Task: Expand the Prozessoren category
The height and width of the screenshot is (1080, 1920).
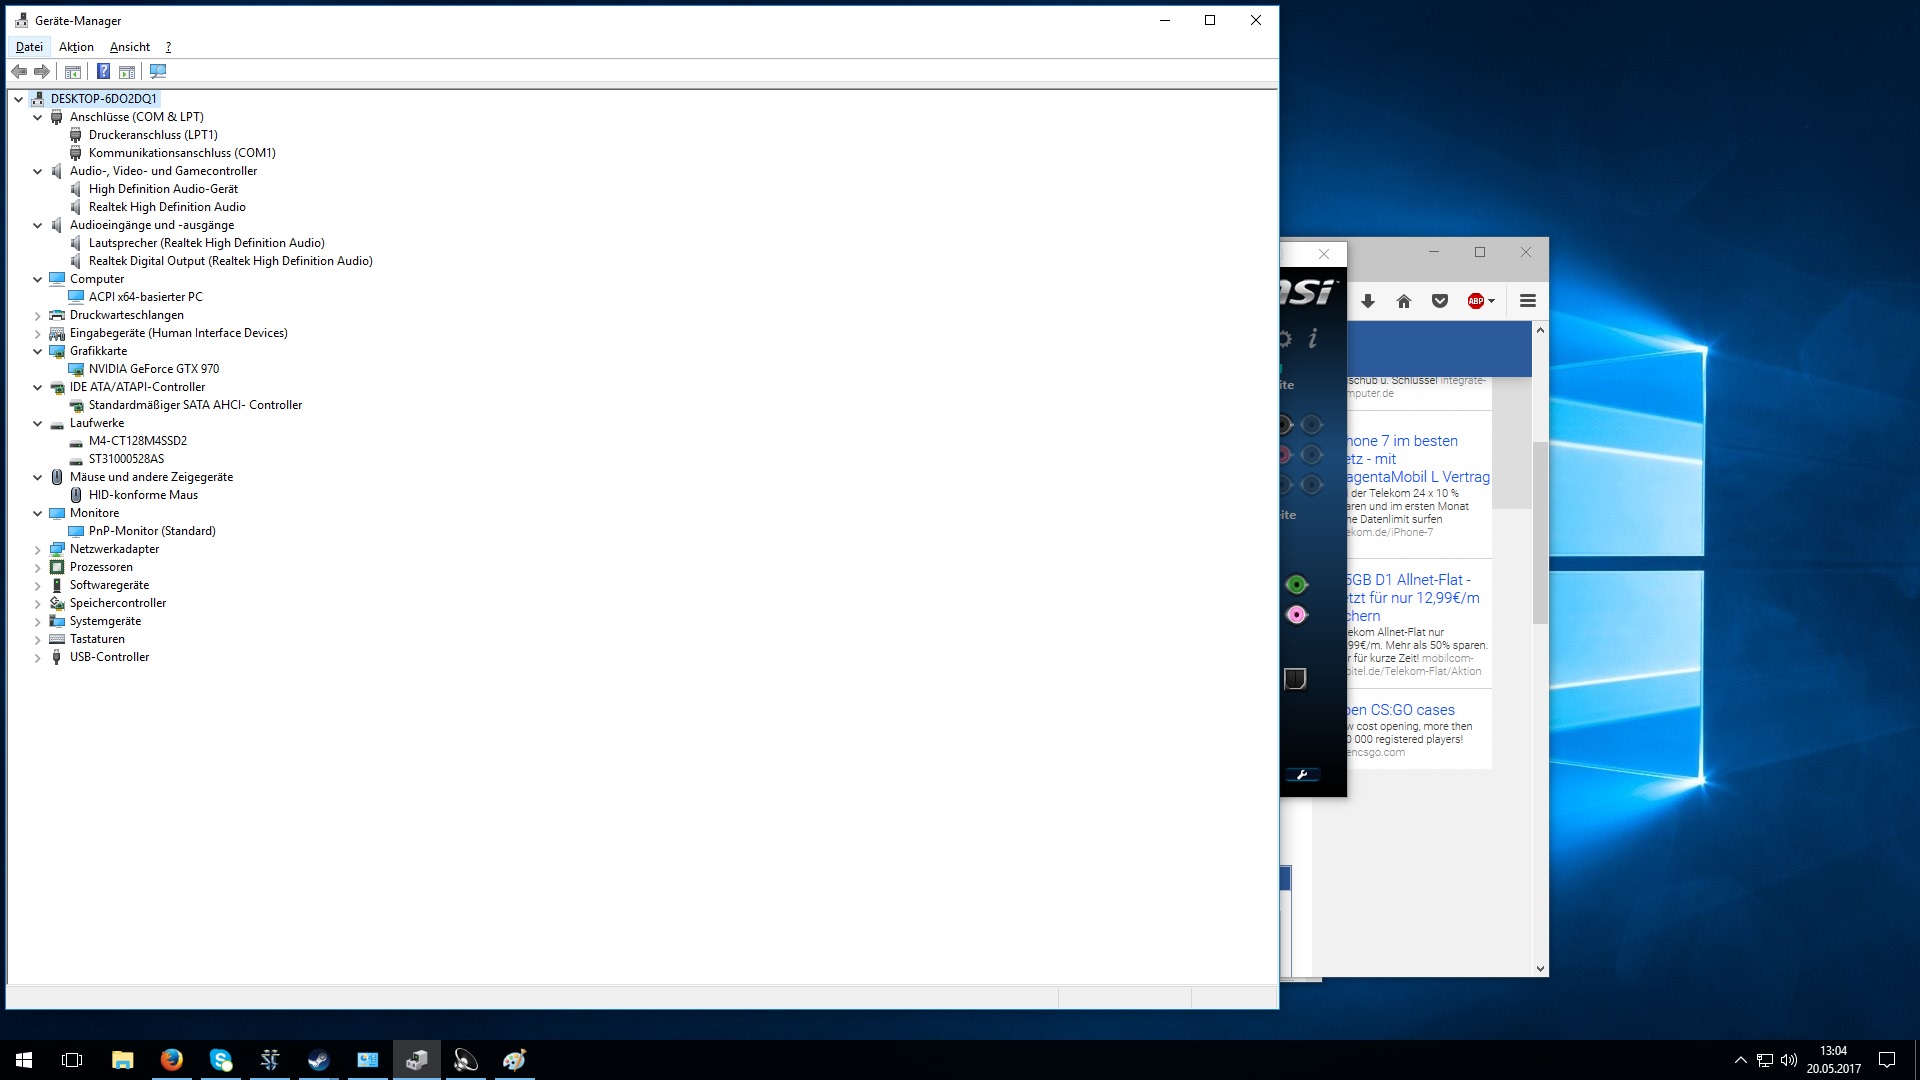Action: click(38, 568)
